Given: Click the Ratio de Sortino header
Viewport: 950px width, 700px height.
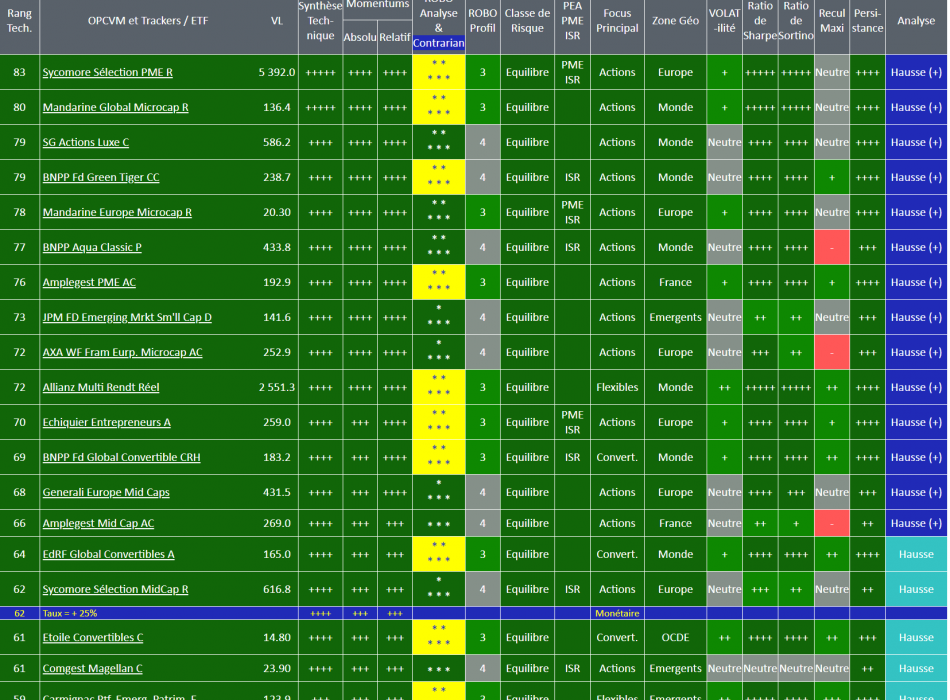Looking at the screenshot, I should (796, 21).
